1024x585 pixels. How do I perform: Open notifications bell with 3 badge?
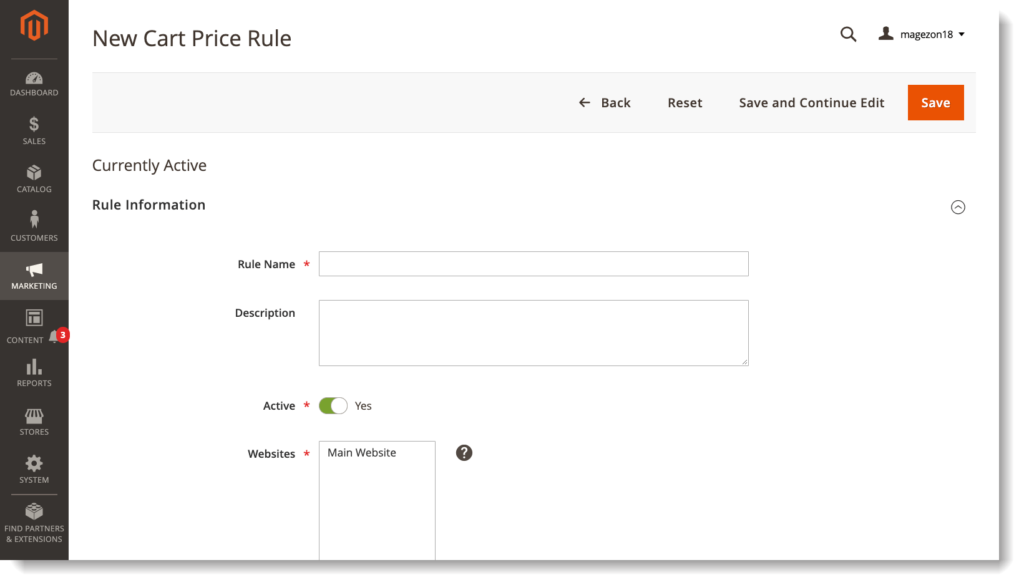point(55,337)
